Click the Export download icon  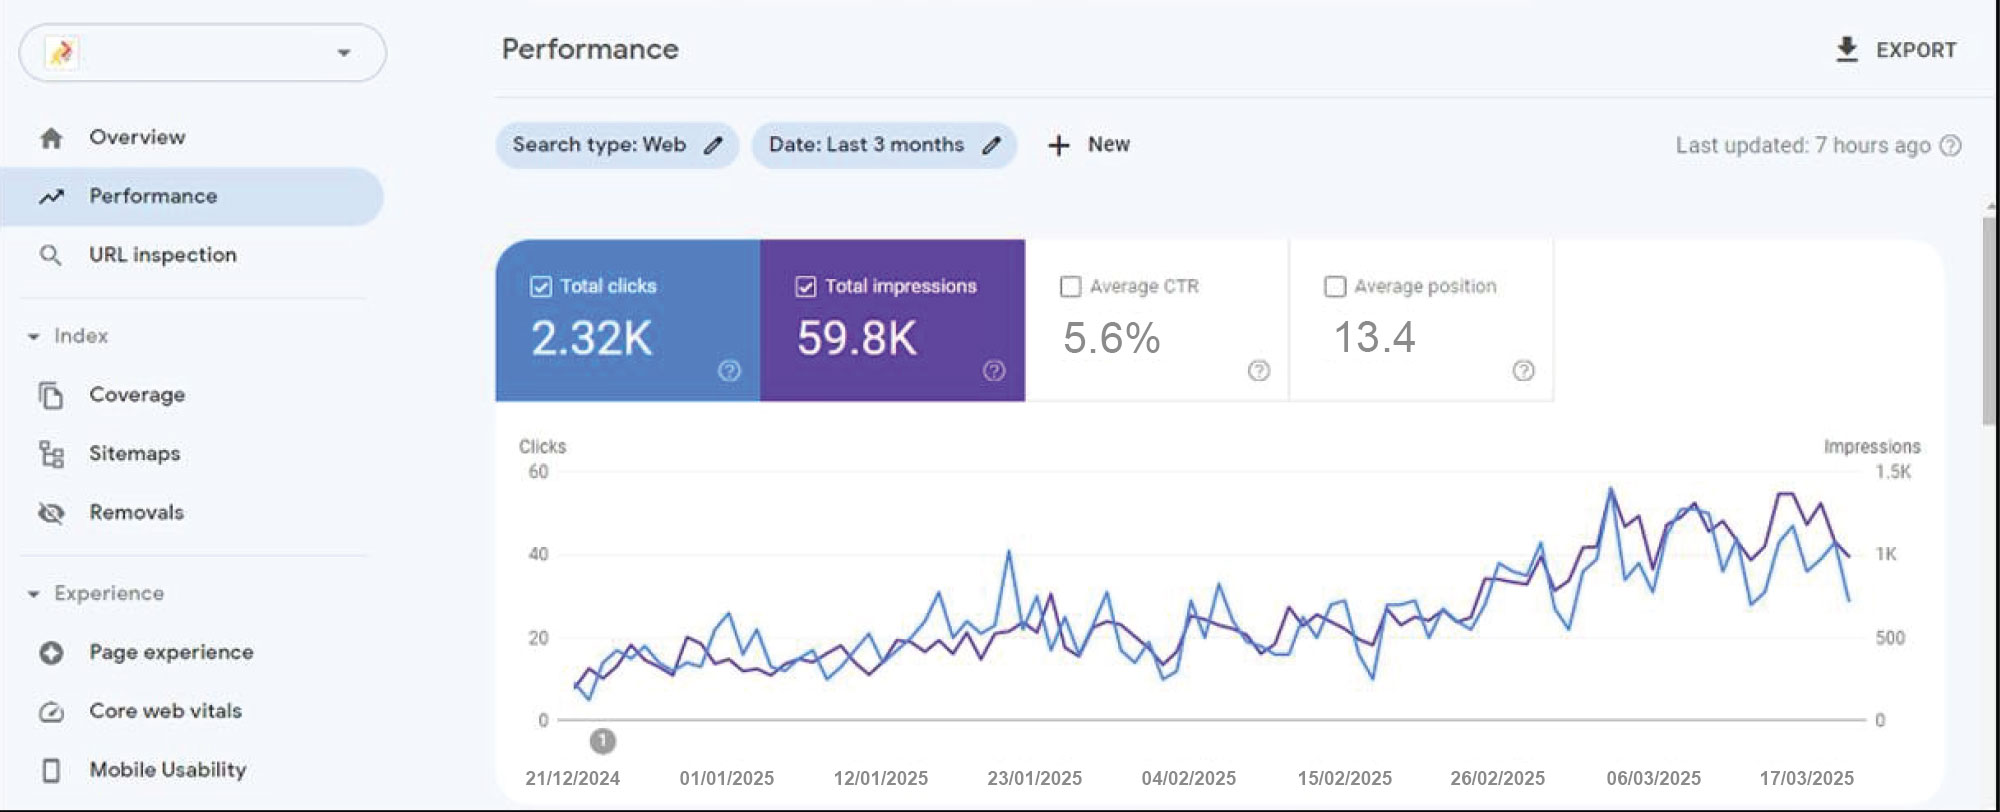click(1846, 49)
